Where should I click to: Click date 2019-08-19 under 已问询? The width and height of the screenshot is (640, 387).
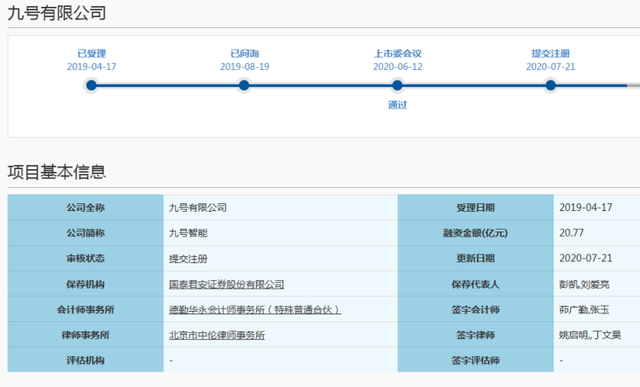(x=244, y=67)
